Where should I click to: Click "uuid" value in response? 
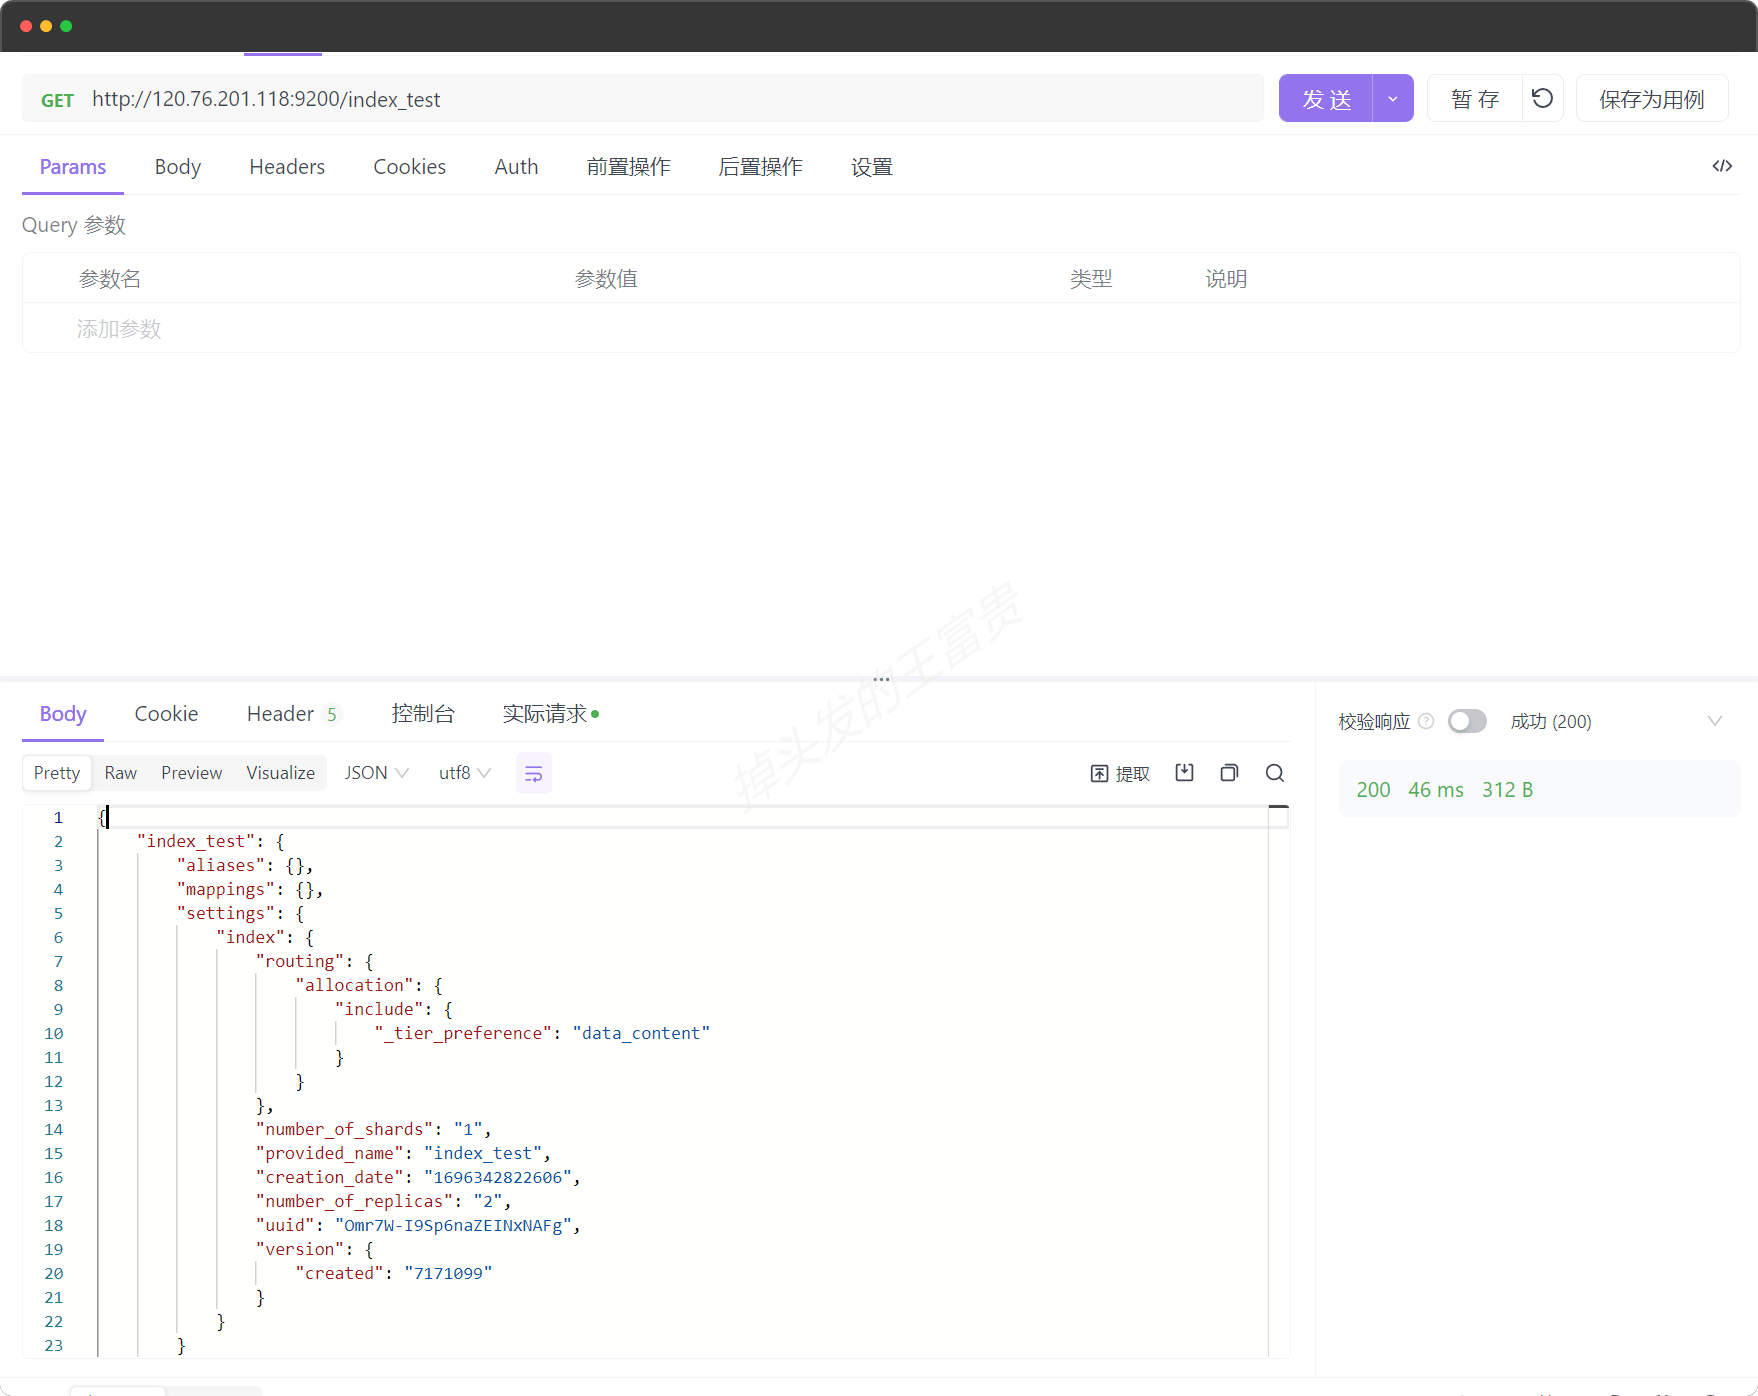pyautogui.click(x=453, y=1225)
